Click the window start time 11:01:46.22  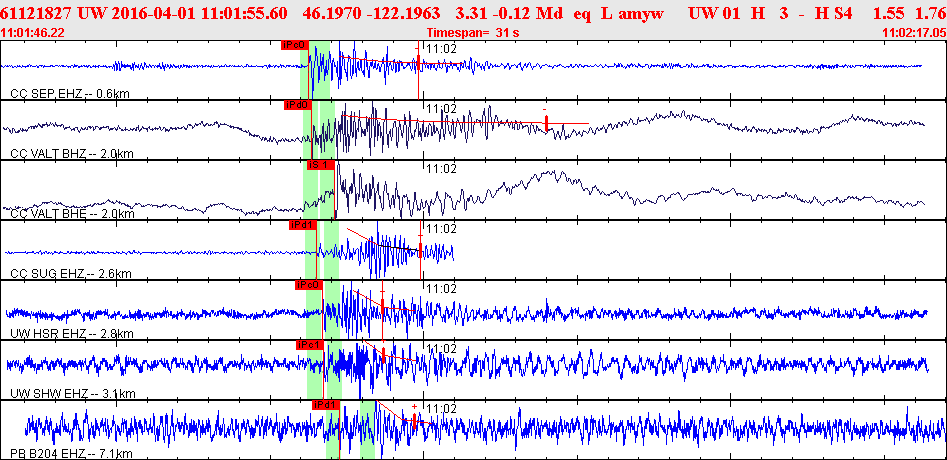click(31, 33)
